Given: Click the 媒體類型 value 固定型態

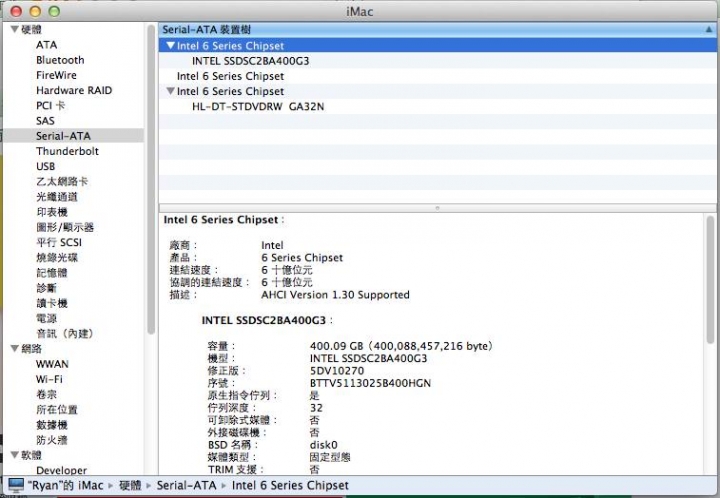Looking at the screenshot, I should click(330, 457).
